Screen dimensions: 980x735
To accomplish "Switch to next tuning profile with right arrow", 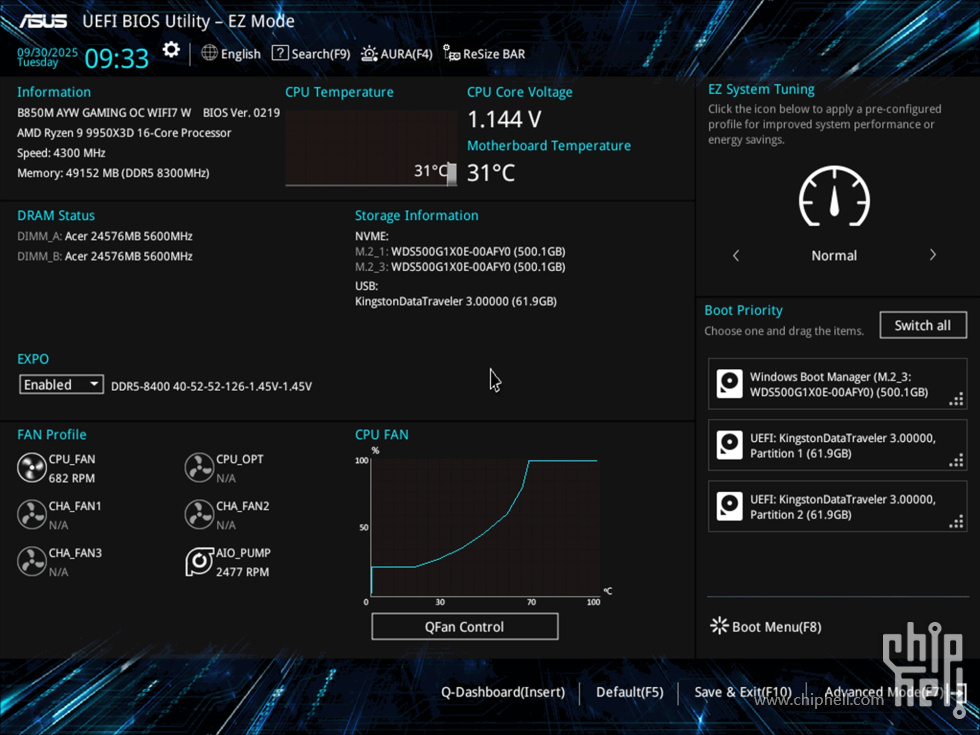I will click(932, 256).
